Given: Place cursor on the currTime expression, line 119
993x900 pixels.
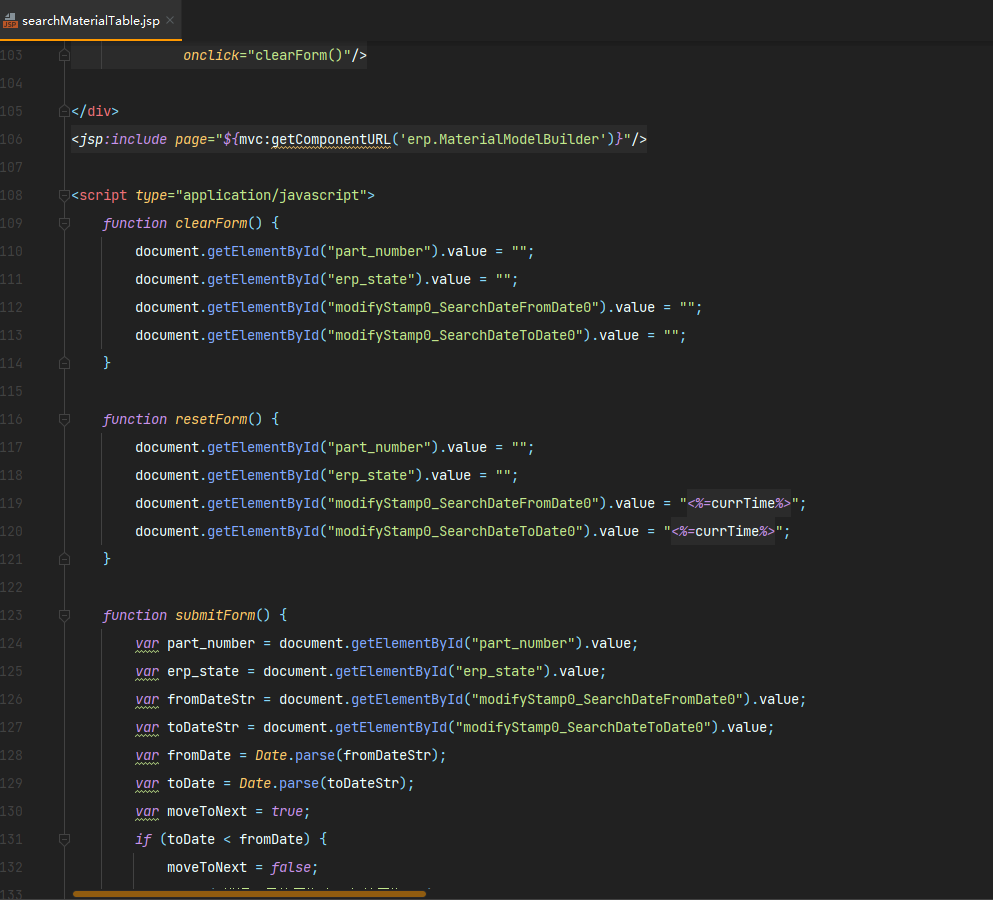Looking at the screenshot, I should tap(742, 503).
